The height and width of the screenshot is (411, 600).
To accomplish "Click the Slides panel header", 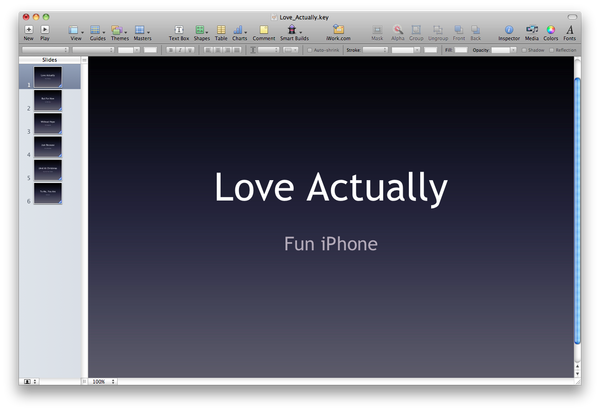I will coord(50,60).
